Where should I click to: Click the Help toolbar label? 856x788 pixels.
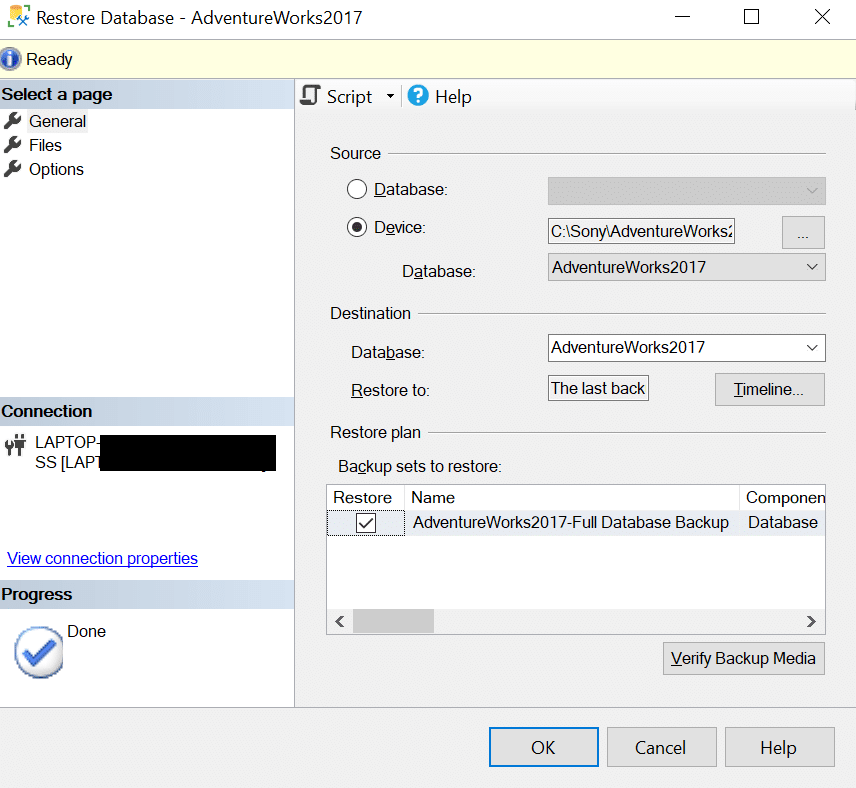pos(453,97)
